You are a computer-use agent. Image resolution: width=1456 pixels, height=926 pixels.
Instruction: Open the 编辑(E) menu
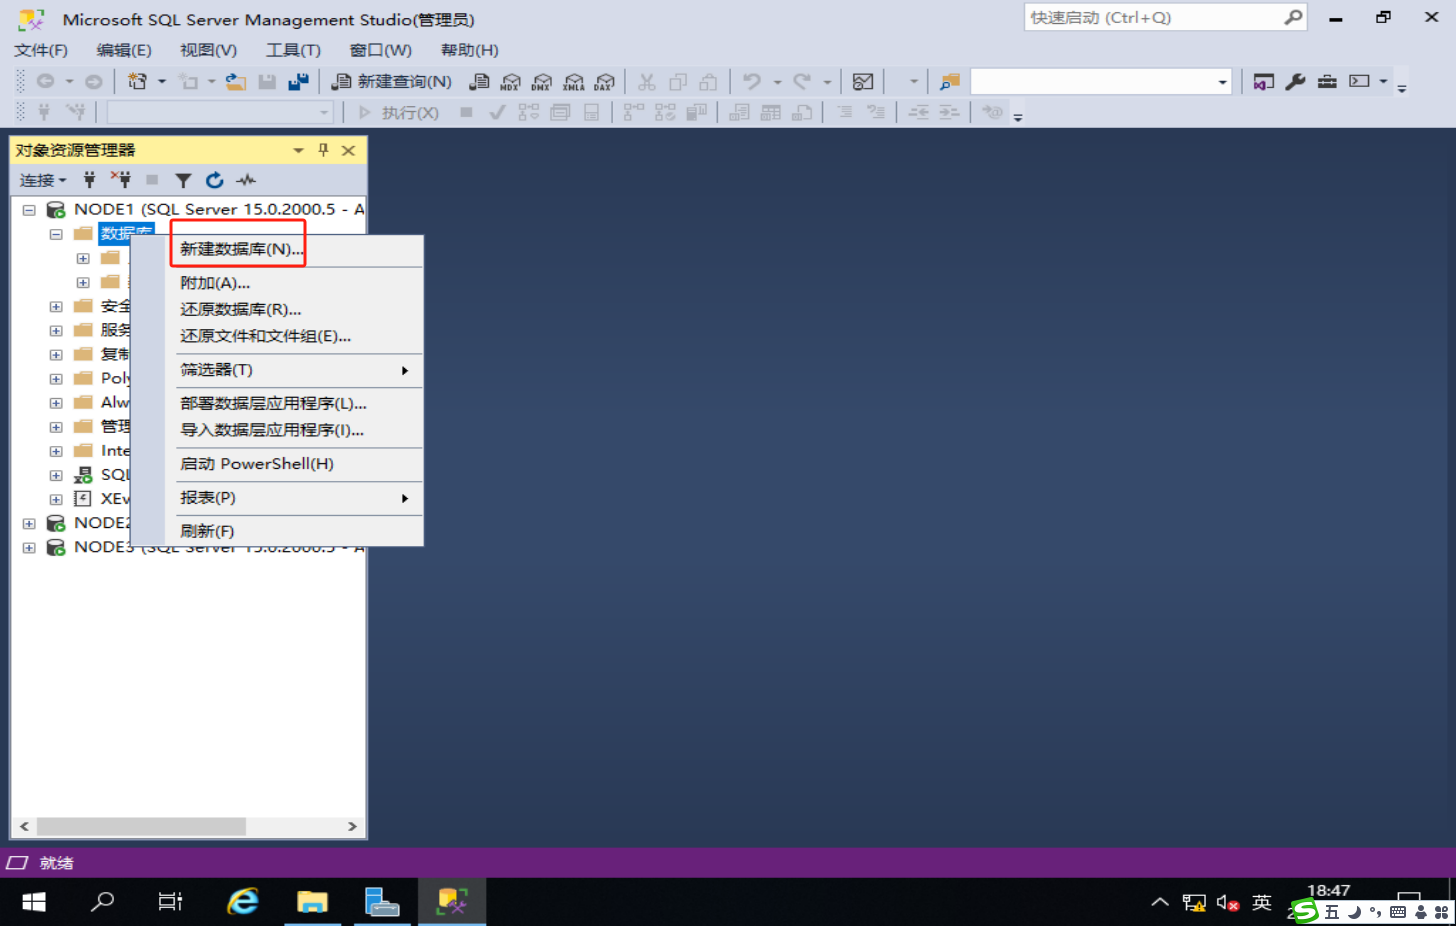[124, 50]
